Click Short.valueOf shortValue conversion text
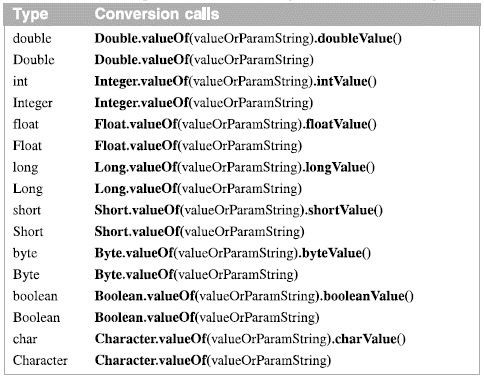Screen dimensions: 484x378 pyautogui.click(x=239, y=211)
